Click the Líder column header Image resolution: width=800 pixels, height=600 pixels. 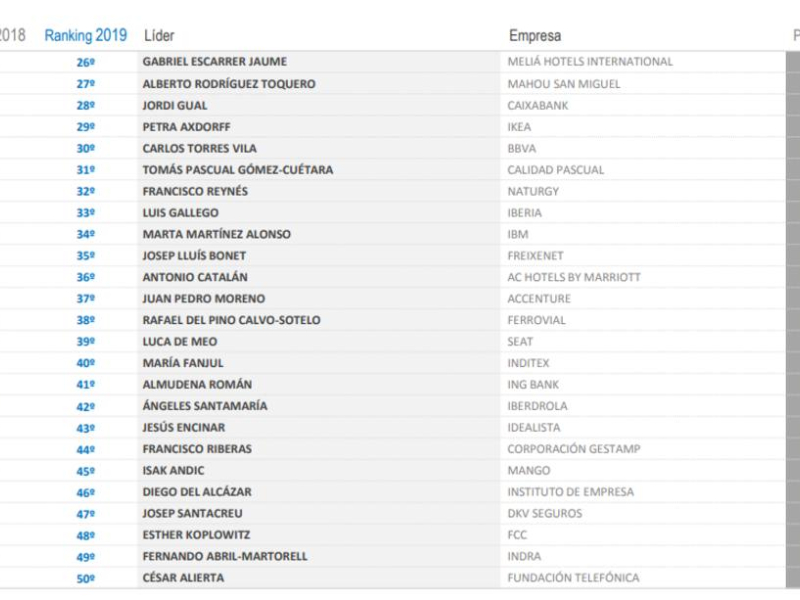click(x=159, y=36)
